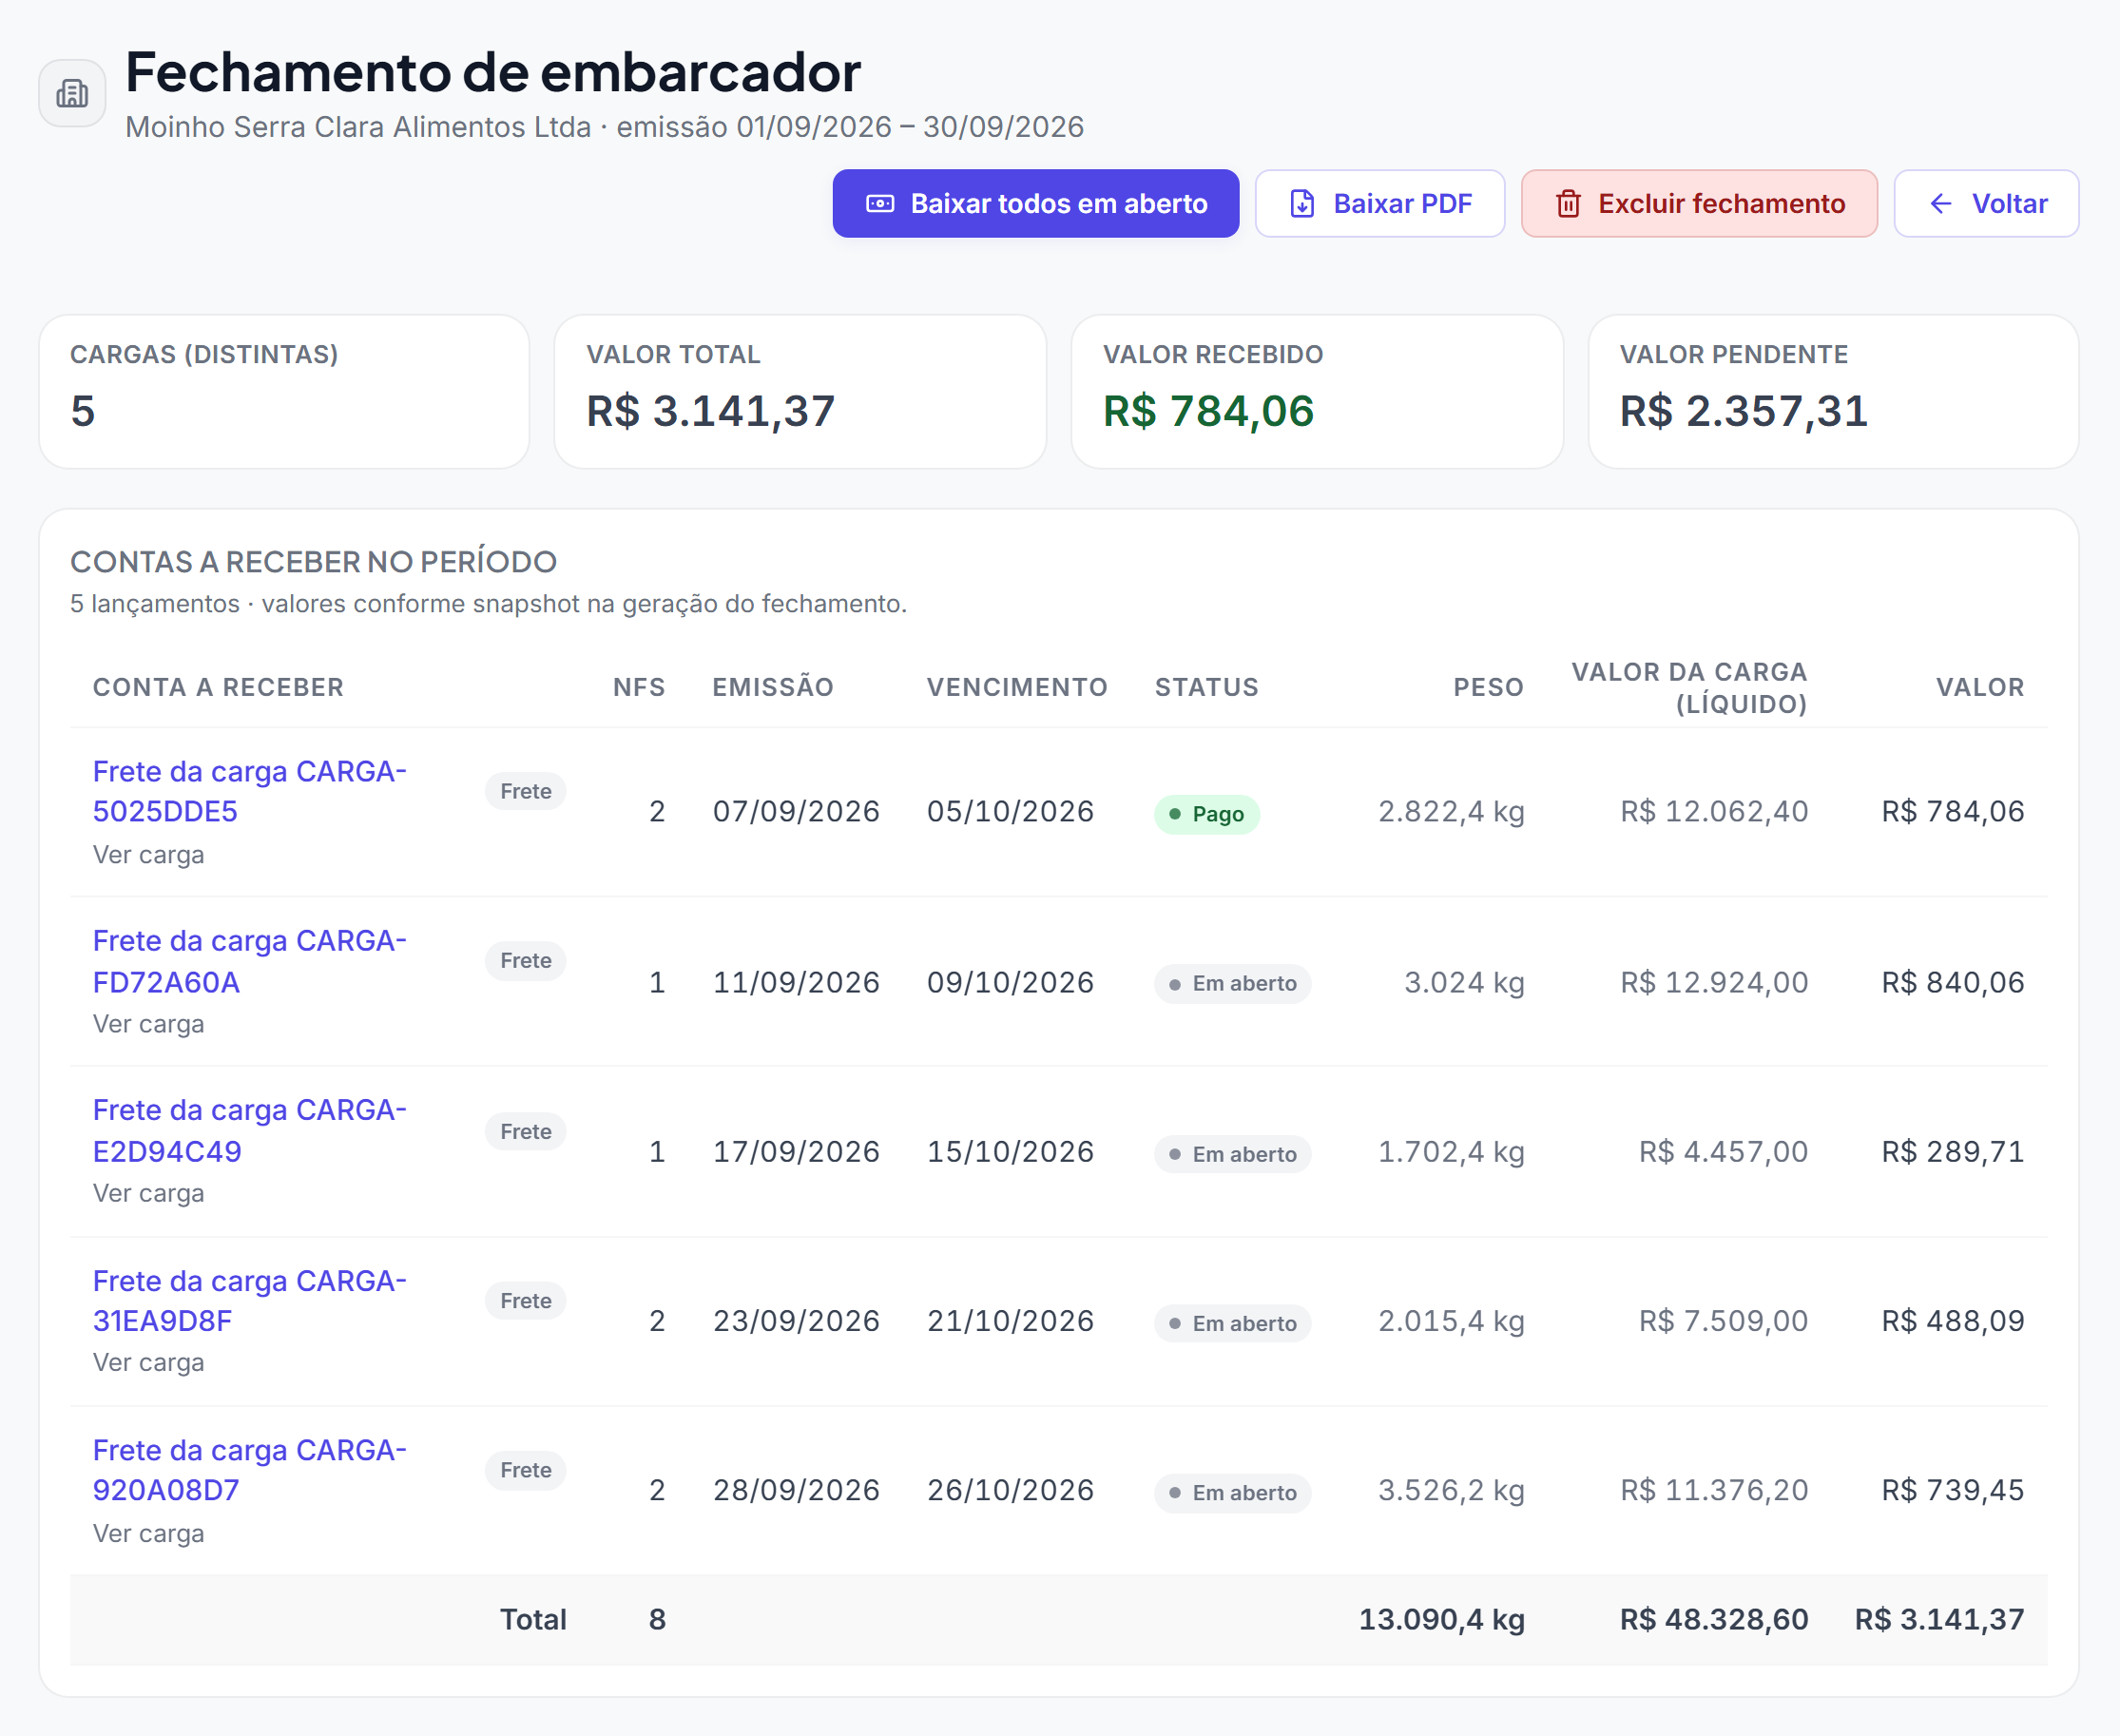This screenshot has height=1736, width=2120.
Task: Click Em aberto badge for 17/09/2026 emission
Action: (1232, 1154)
